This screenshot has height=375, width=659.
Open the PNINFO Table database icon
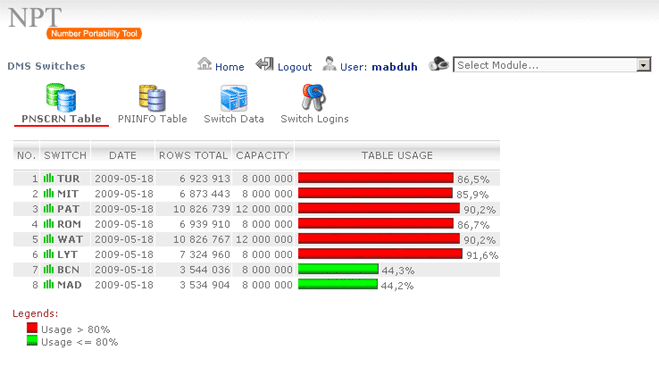point(152,98)
